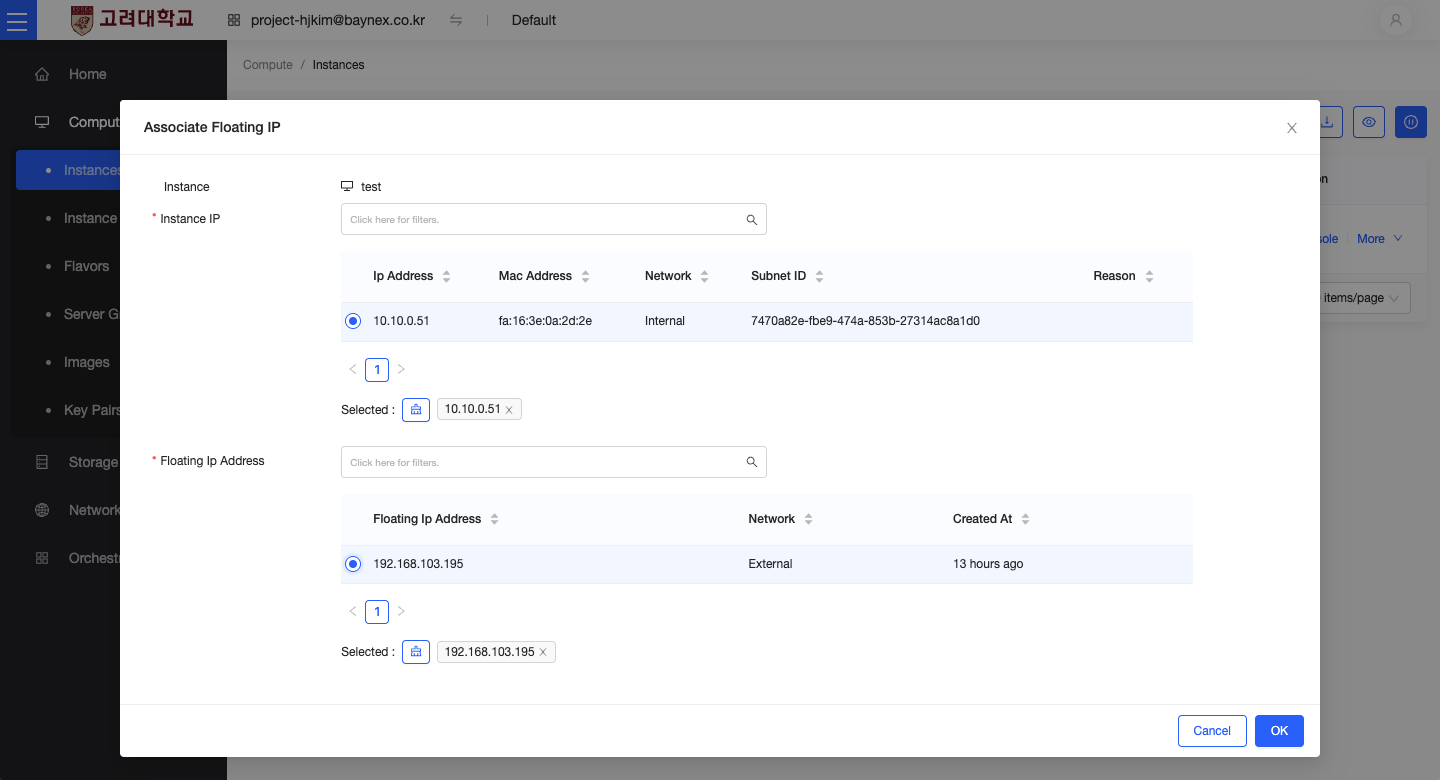
Task: Confirm with the OK button
Action: pyautogui.click(x=1279, y=731)
